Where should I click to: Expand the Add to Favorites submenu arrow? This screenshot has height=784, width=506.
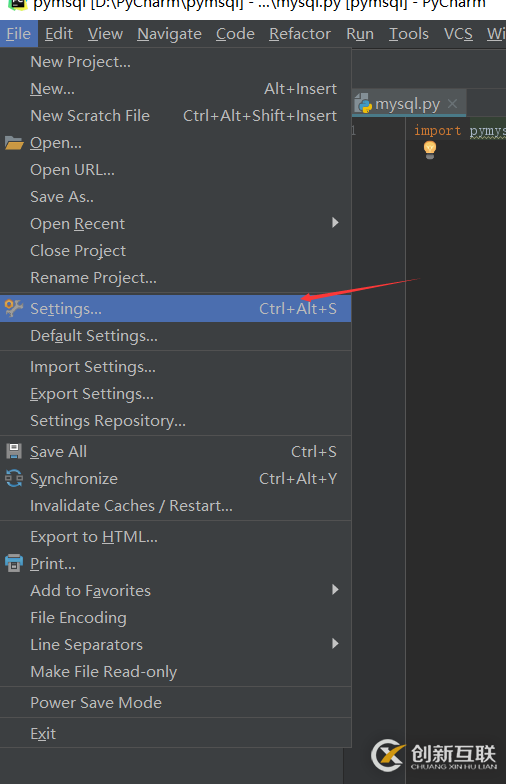[x=336, y=590]
